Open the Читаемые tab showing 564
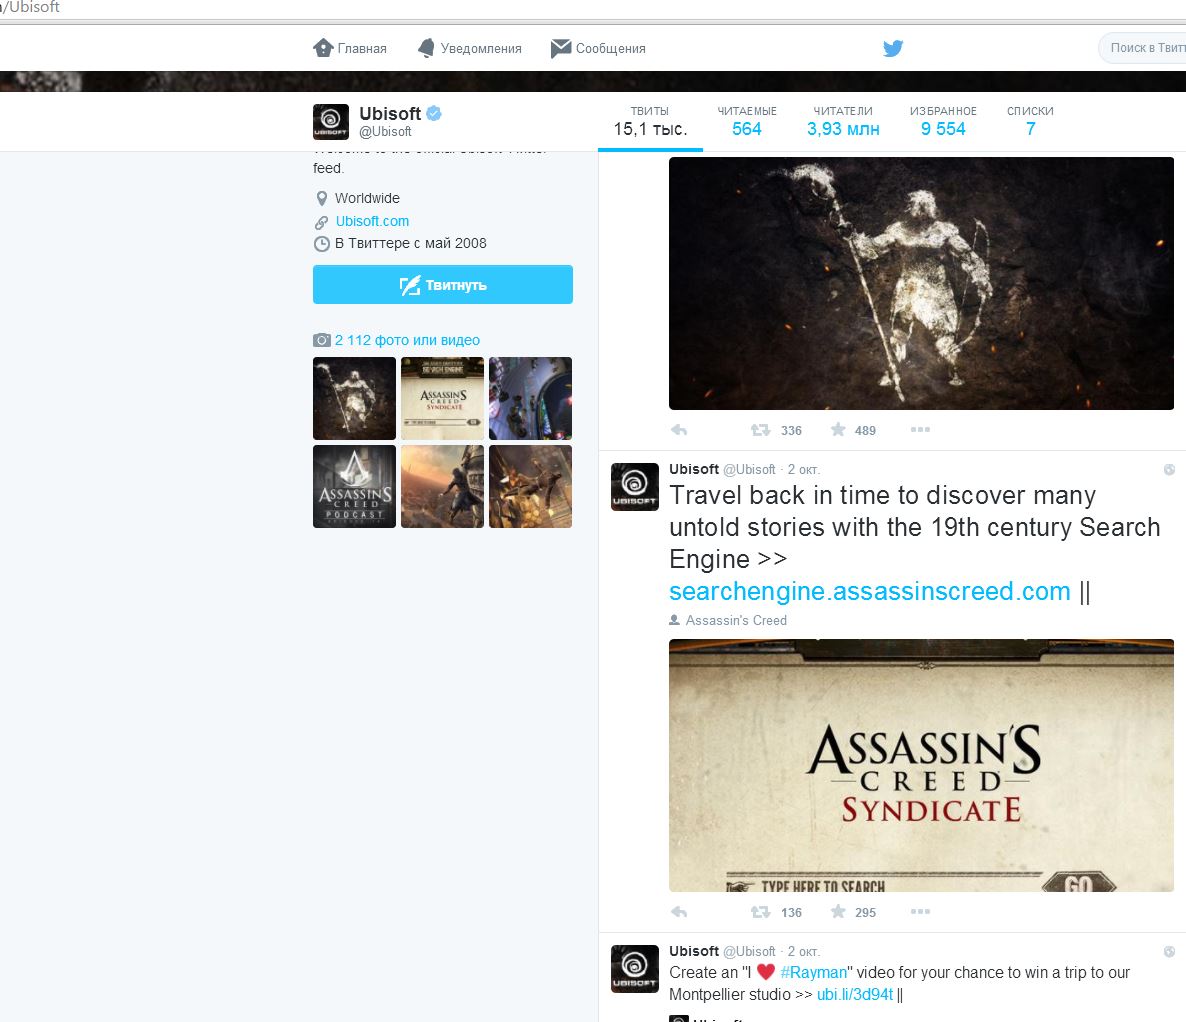Image resolution: width=1186 pixels, height=1022 pixels. [x=747, y=121]
